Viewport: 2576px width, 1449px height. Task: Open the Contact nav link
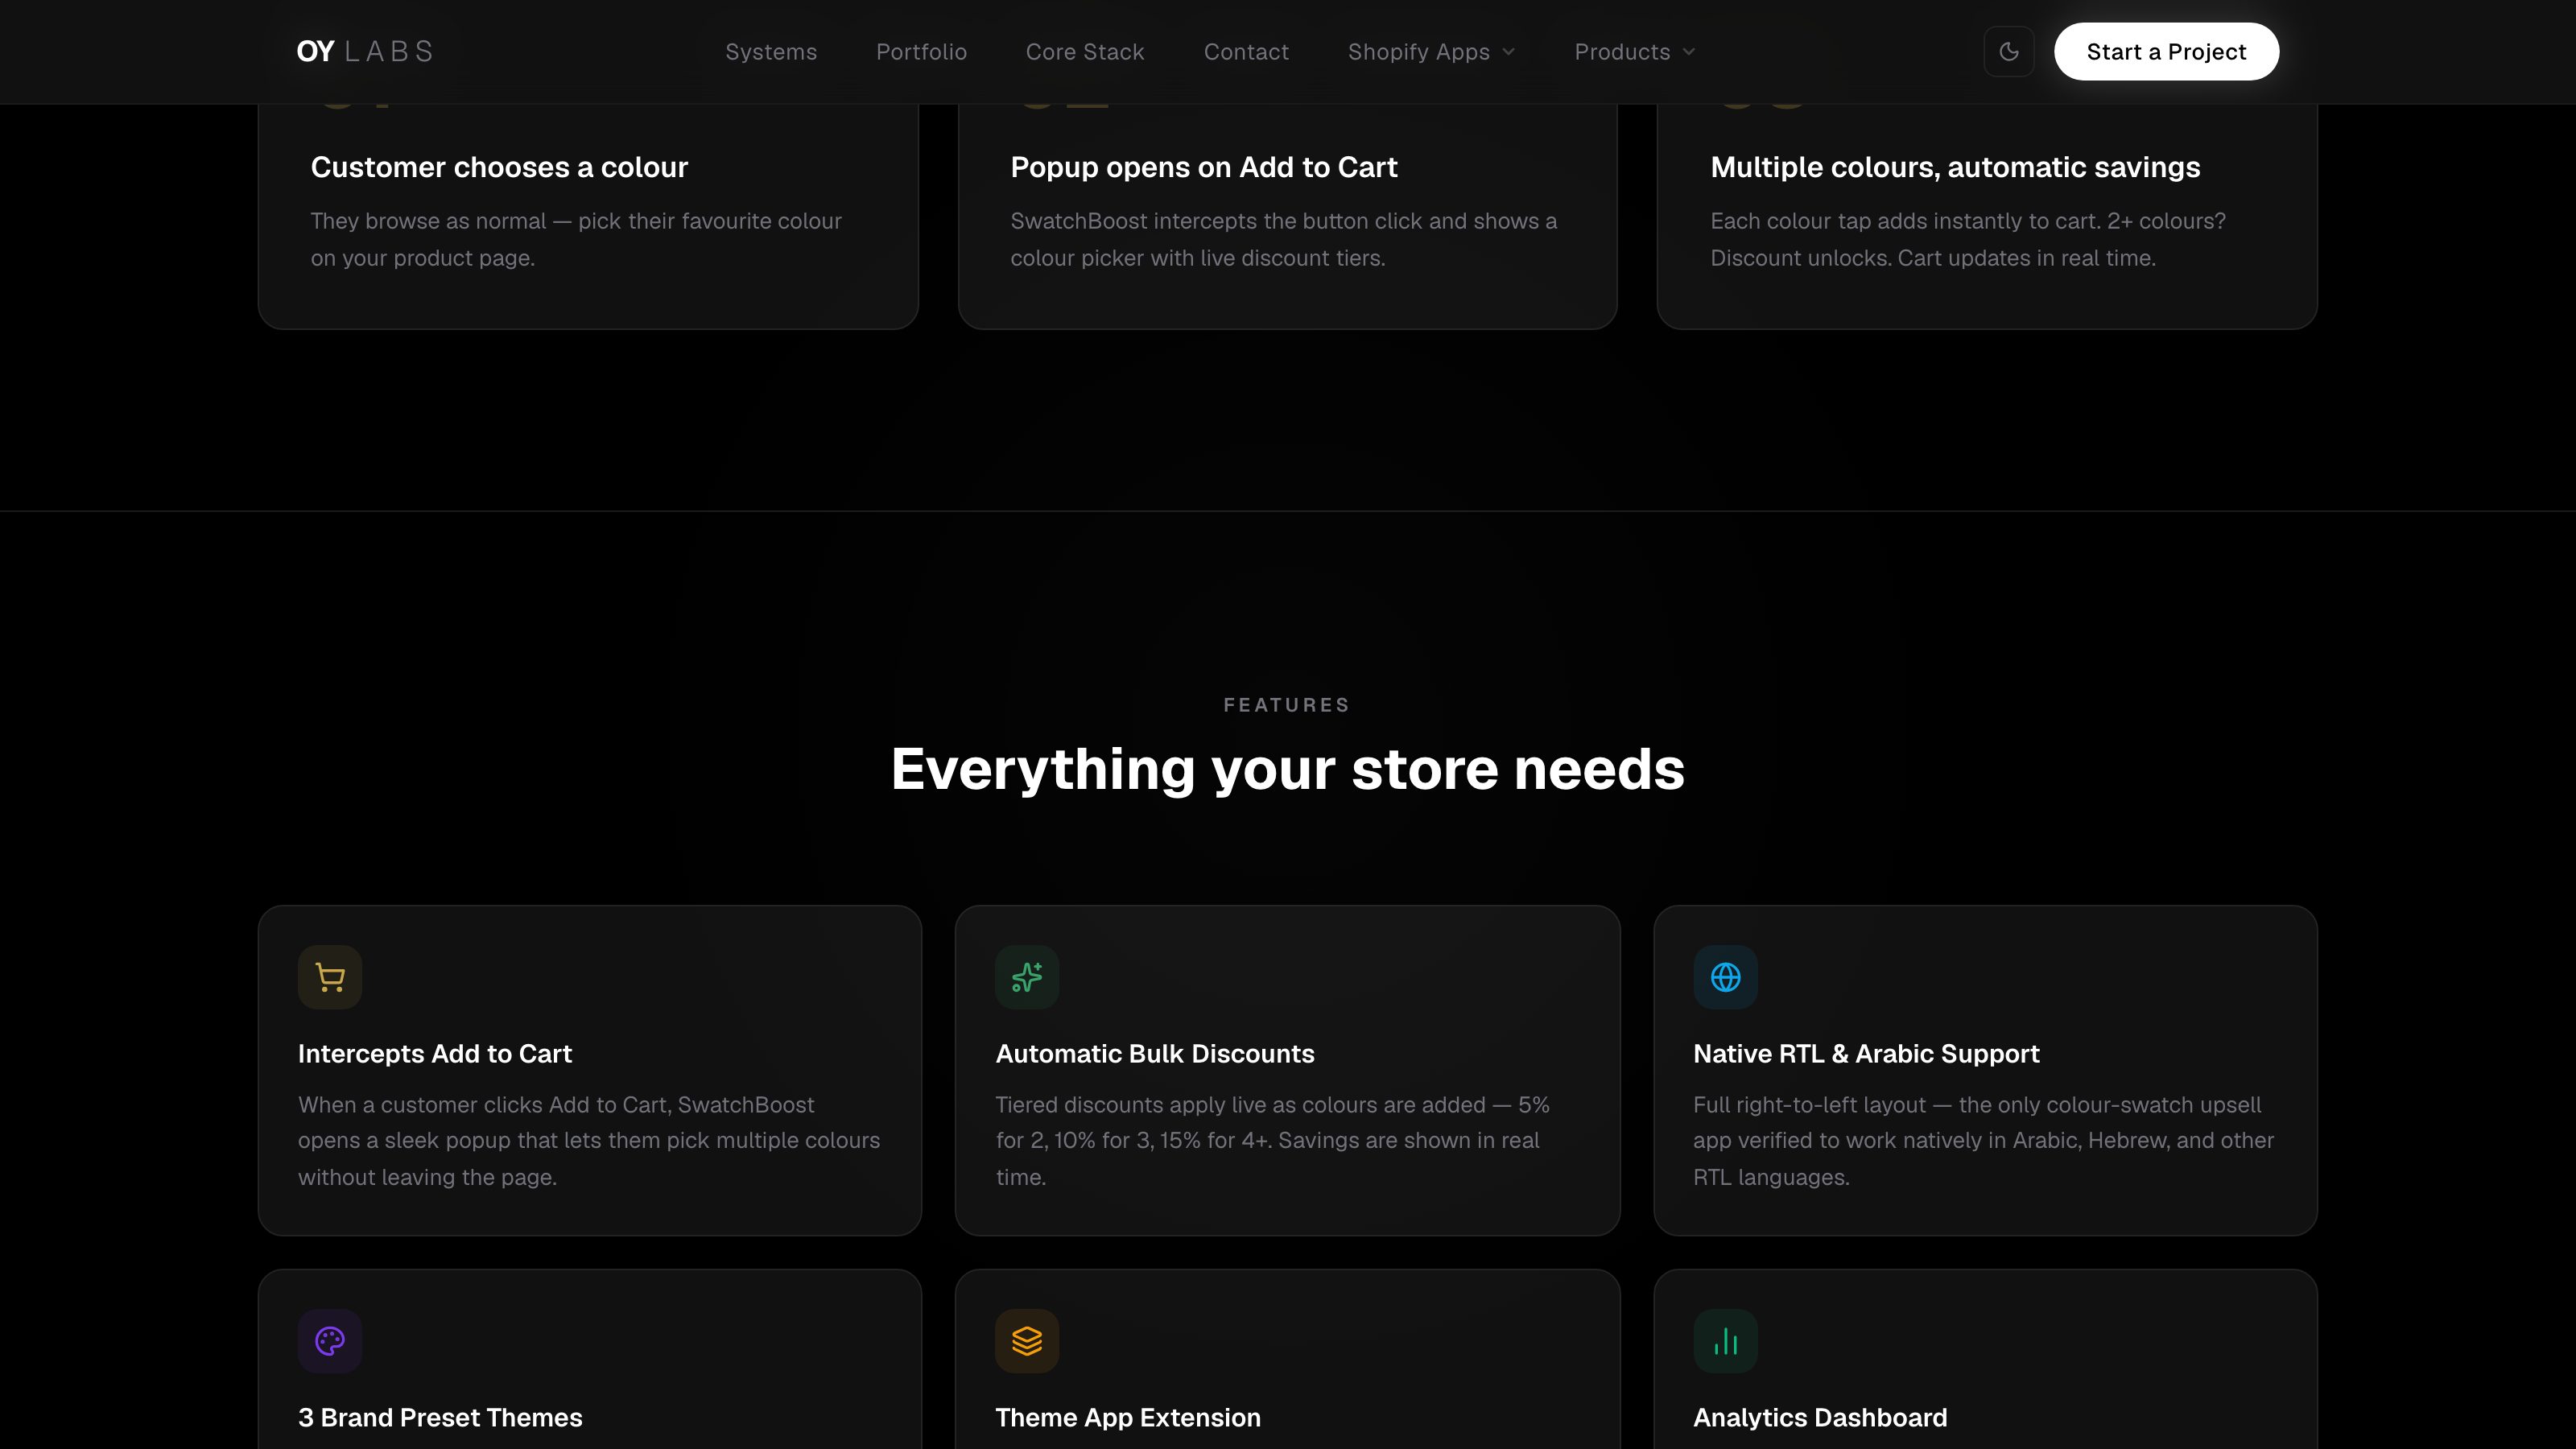[x=1246, y=52]
